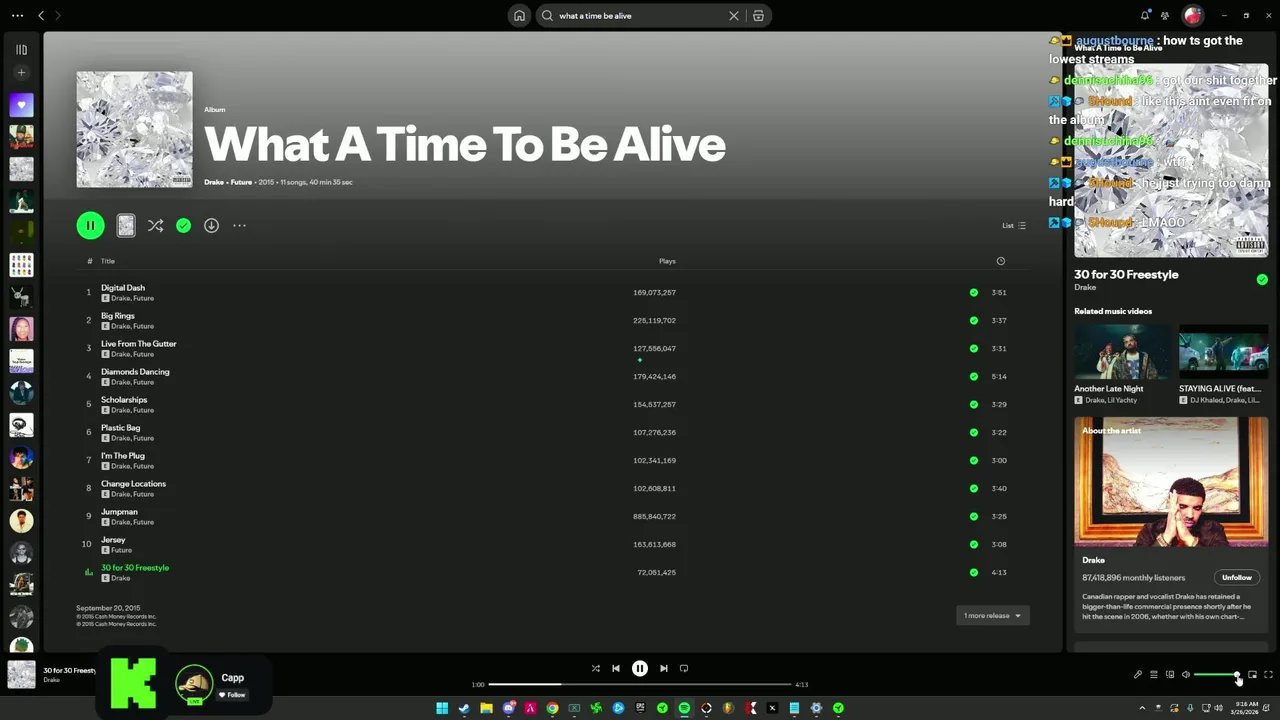Toggle saved check for Diamonds Dancing

pyautogui.click(x=973, y=377)
